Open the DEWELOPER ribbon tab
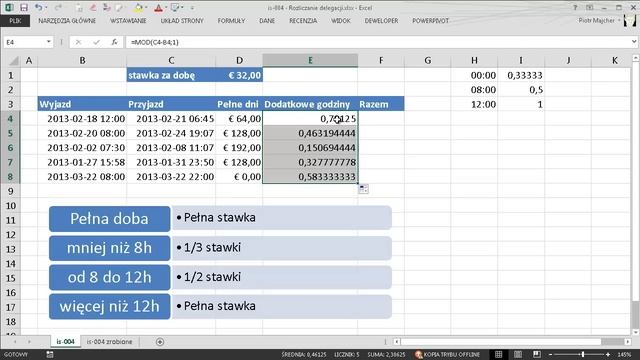Viewport: 640px width, 360px height. (x=381, y=20)
